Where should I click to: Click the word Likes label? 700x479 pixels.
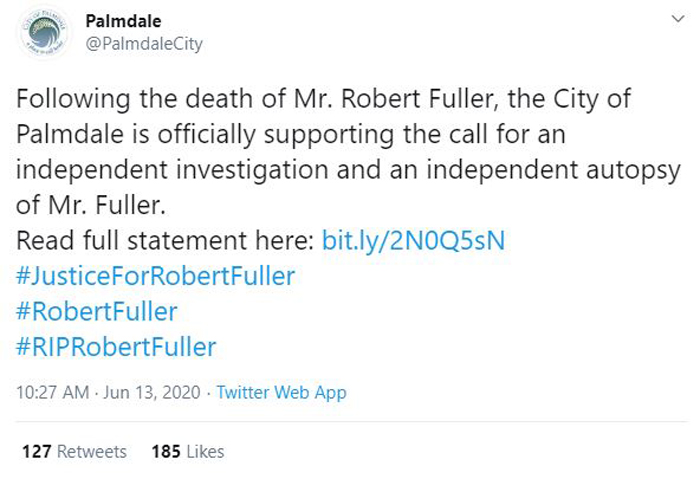pyautogui.click(x=205, y=451)
